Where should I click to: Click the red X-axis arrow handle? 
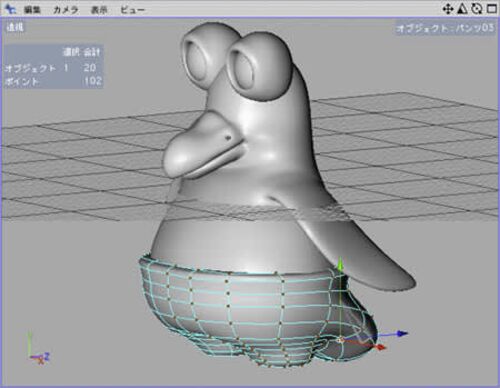pos(380,347)
